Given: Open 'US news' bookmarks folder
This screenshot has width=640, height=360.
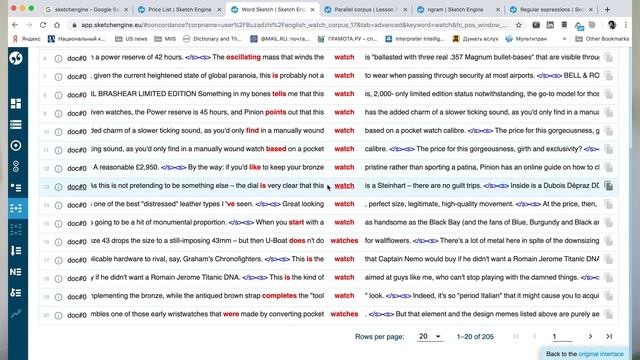Looking at the screenshot, I should (131, 39).
